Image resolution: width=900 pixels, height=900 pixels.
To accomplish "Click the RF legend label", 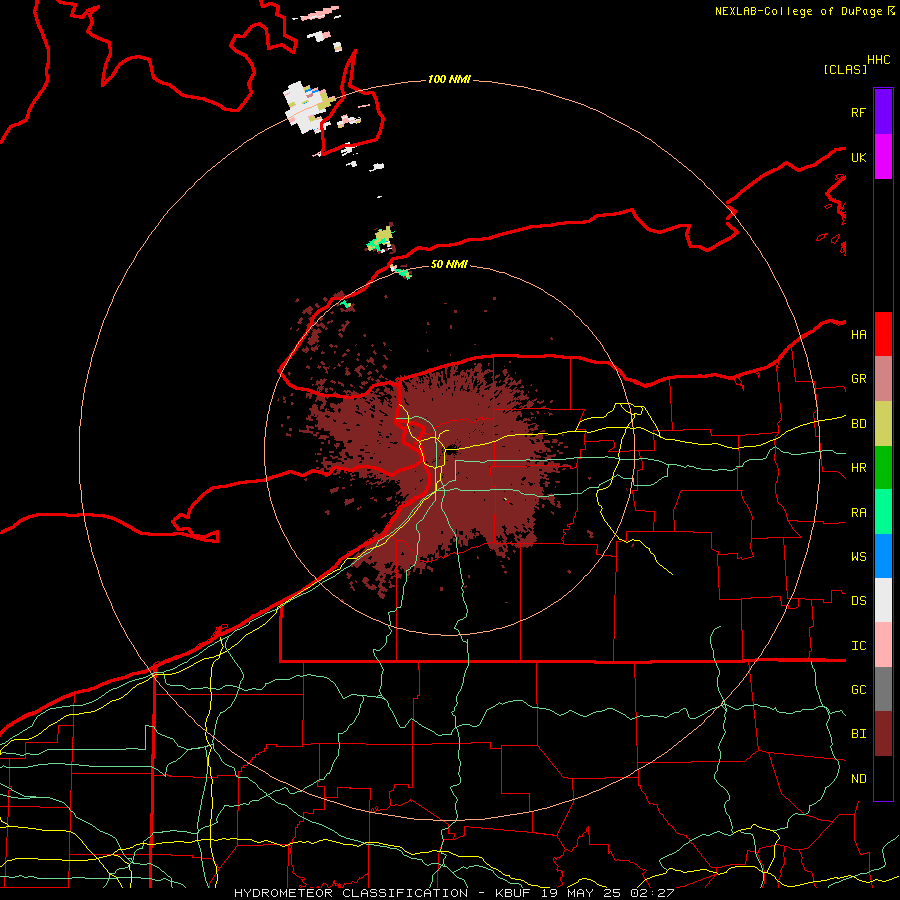I will tap(858, 112).
